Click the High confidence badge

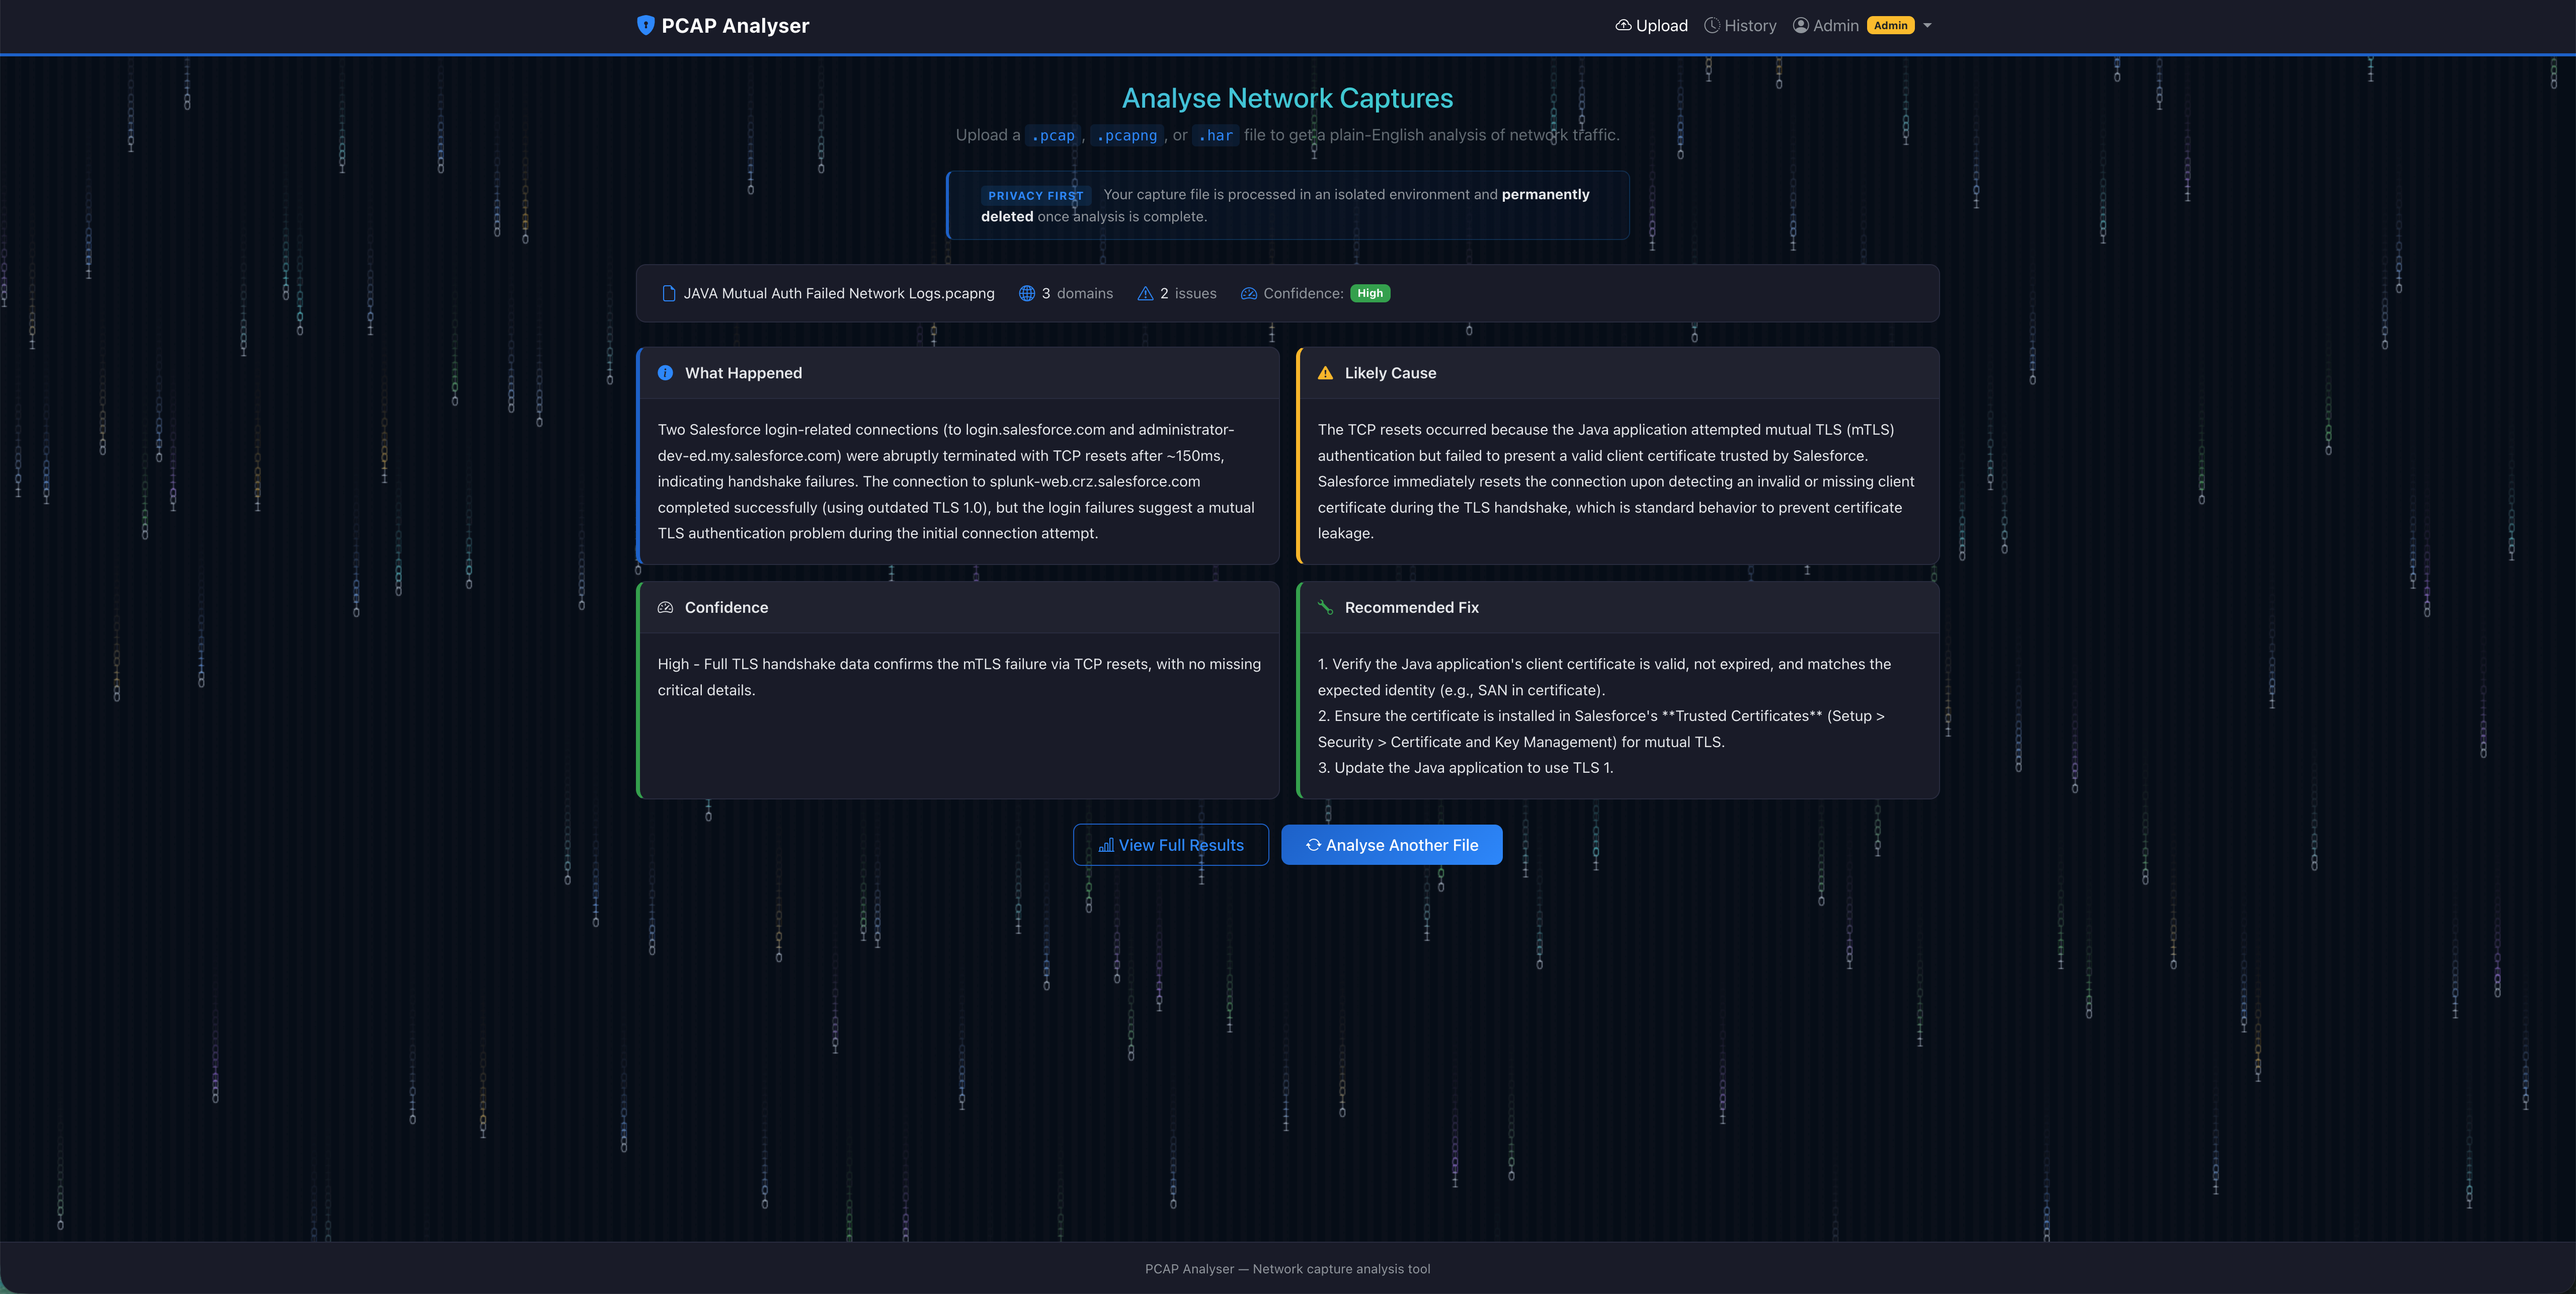(1370, 293)
